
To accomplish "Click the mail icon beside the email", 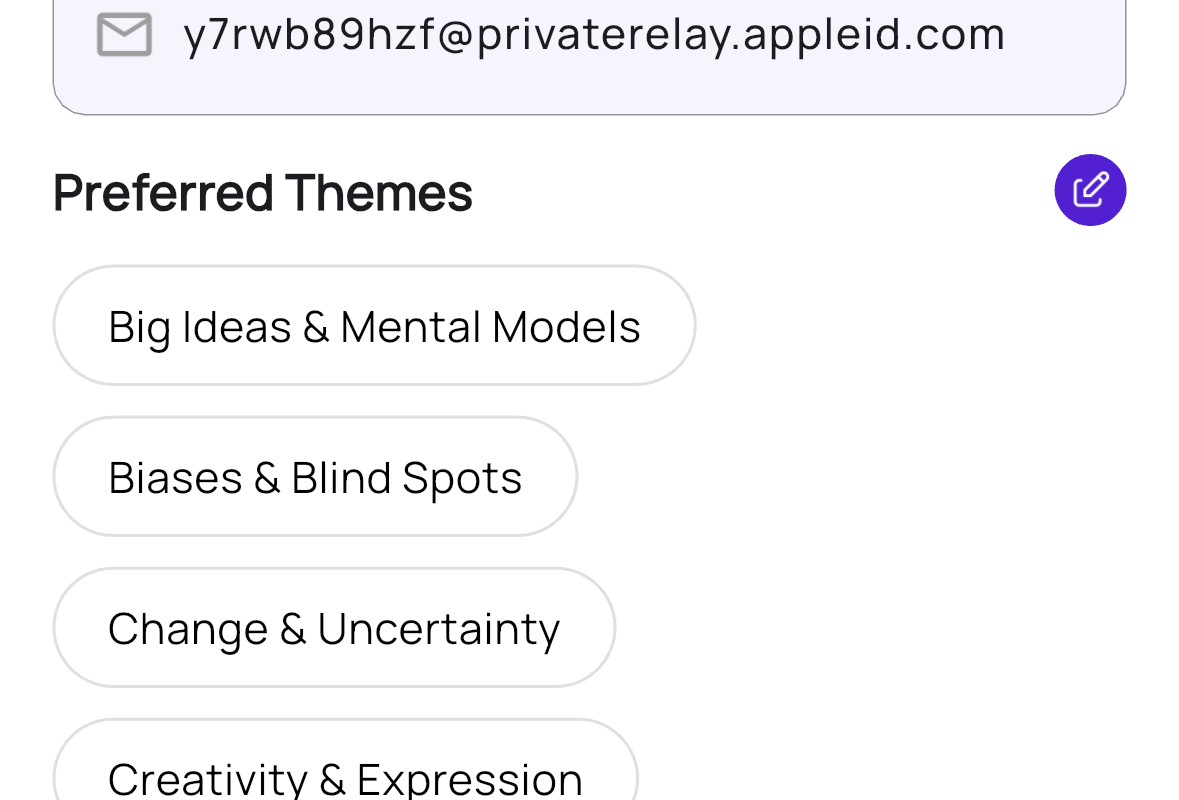I will [124, 35].
